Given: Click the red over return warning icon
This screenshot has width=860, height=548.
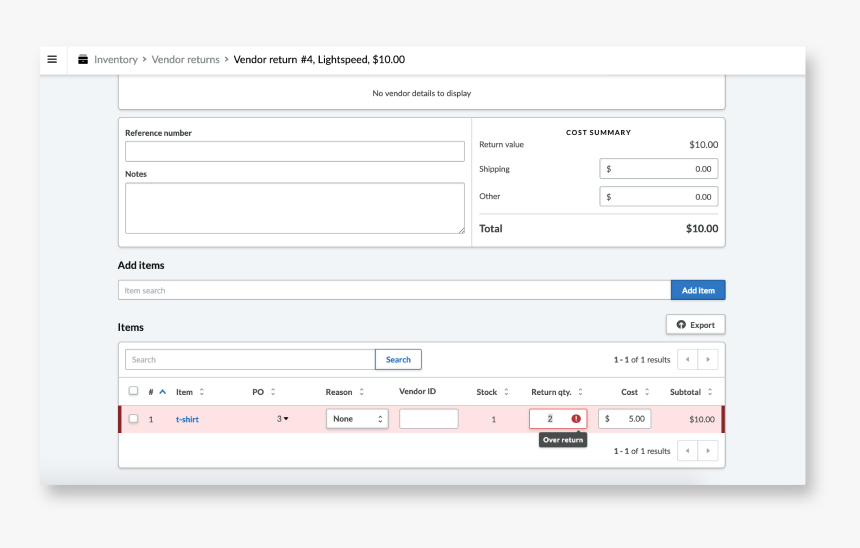Looking at the screenshot, I should [x=576, y=419].
